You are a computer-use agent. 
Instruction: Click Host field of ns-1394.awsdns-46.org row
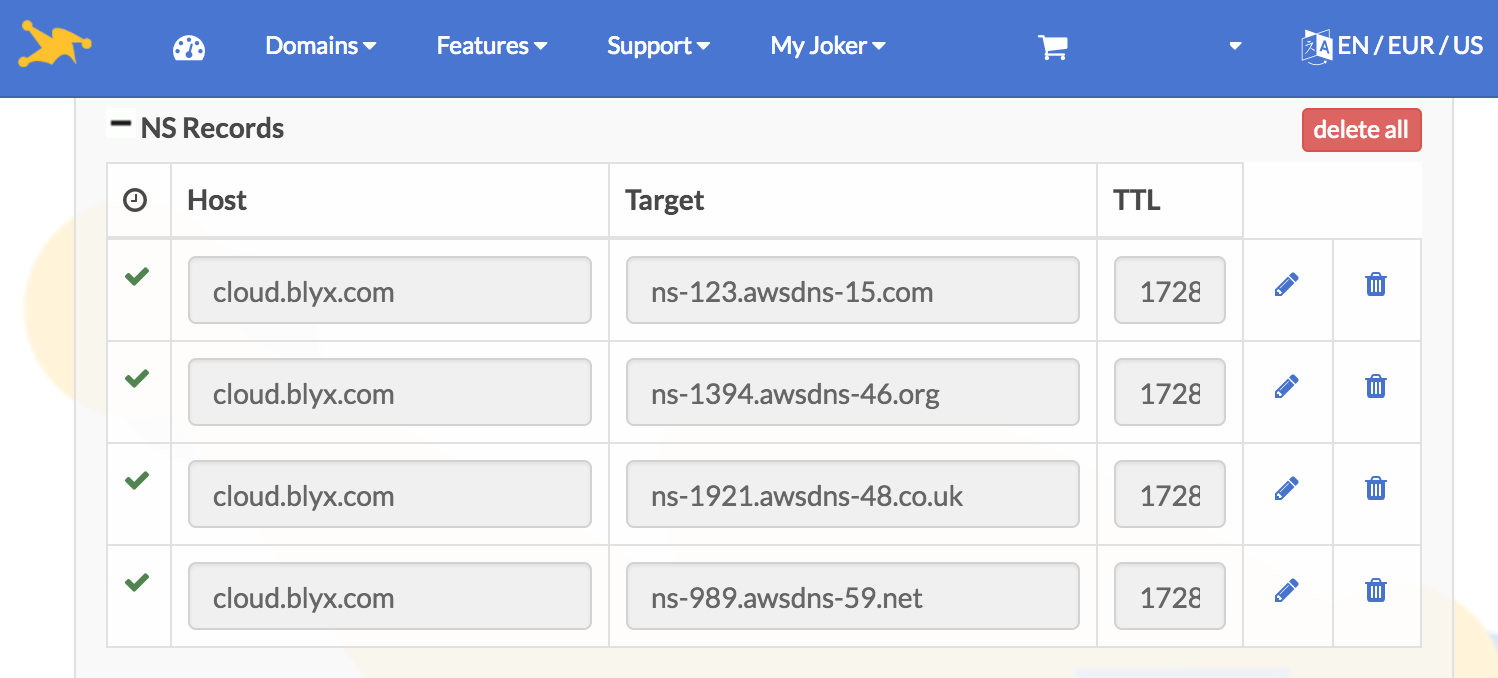[390, 393]
